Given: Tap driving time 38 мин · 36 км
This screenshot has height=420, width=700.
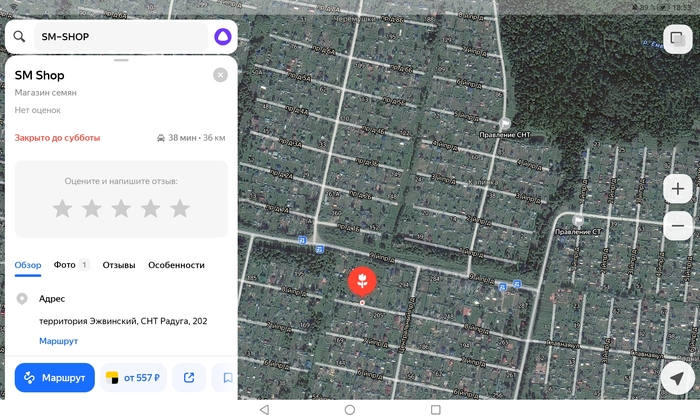Looking at the screenshot, I should (x=191, y=138).
